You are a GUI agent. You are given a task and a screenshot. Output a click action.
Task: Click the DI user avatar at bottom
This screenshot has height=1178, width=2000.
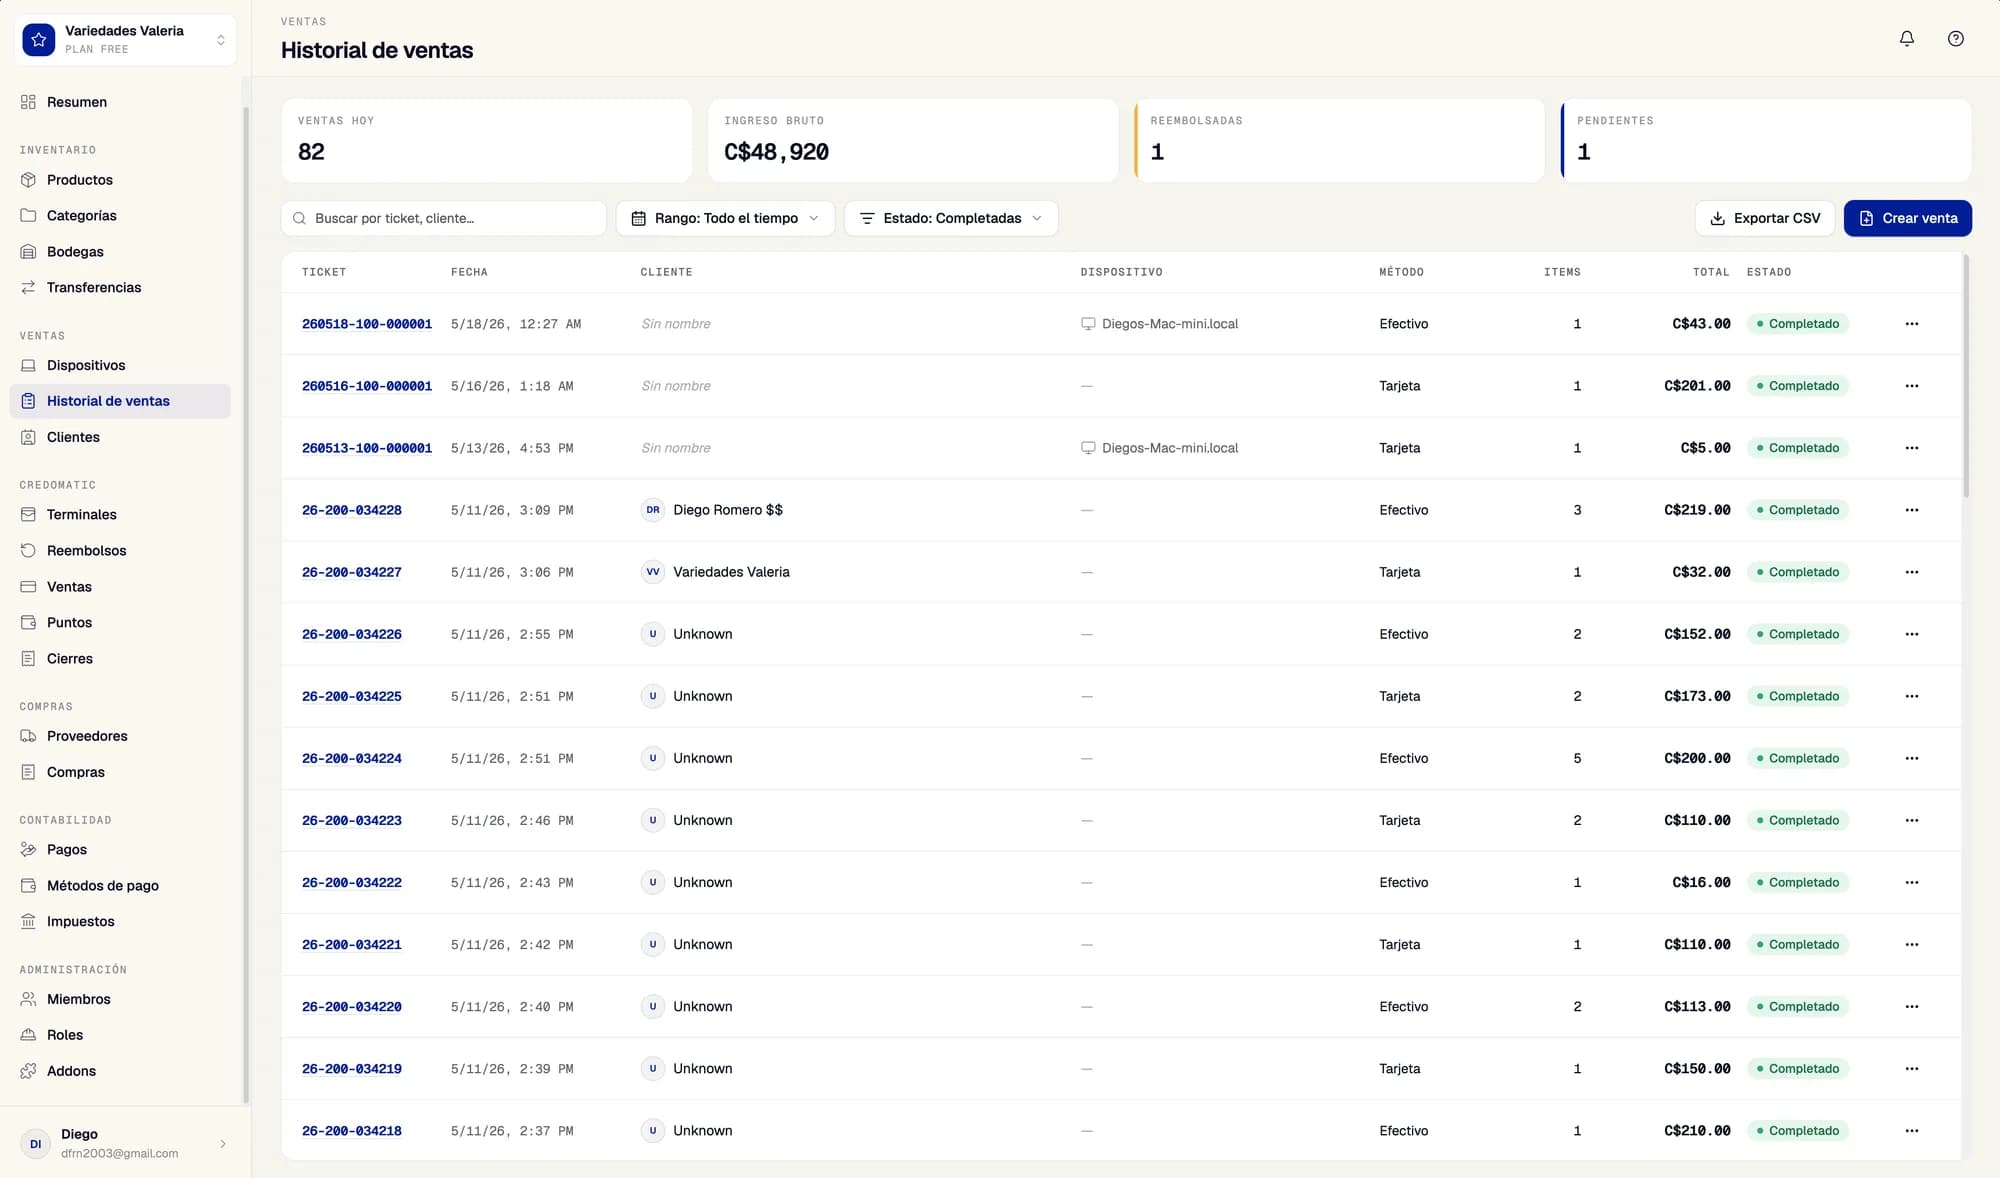(36, 1143)
